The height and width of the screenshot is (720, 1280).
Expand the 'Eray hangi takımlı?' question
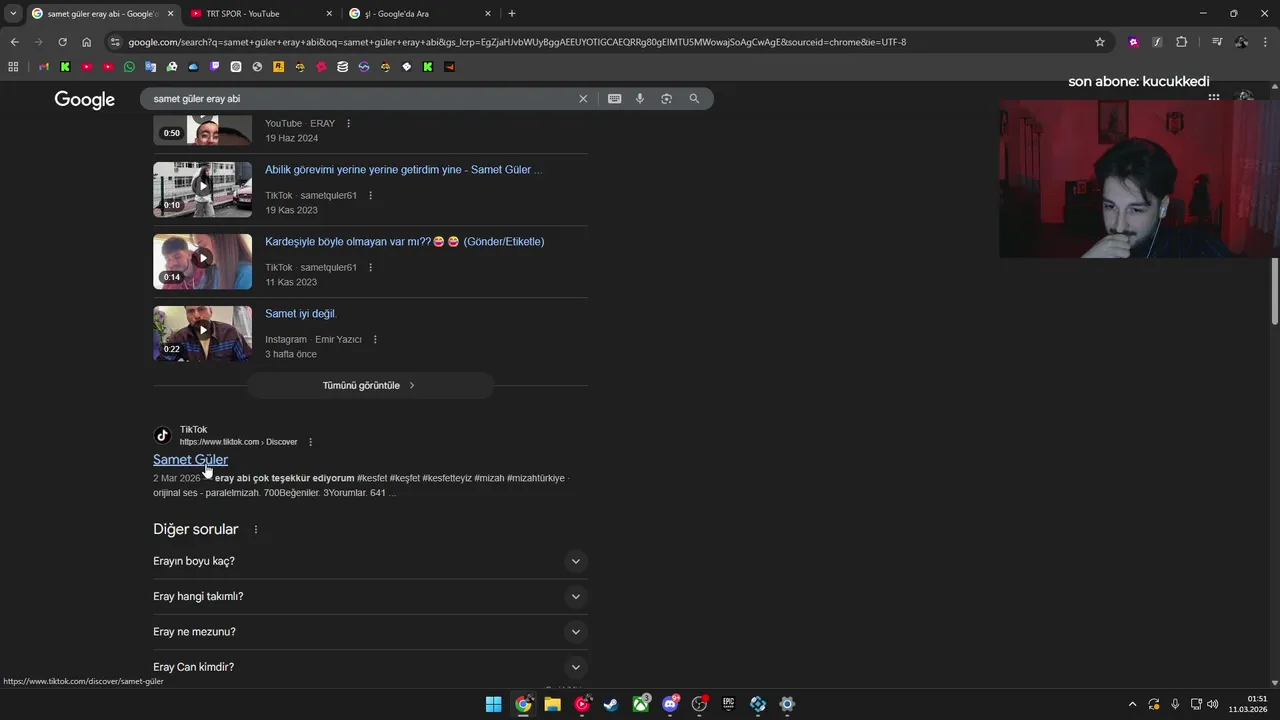point(370,596)
